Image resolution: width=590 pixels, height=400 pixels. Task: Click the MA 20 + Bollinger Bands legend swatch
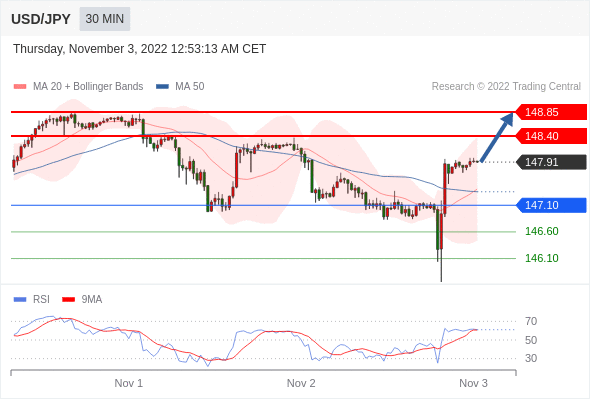click(x=20, y=87)
